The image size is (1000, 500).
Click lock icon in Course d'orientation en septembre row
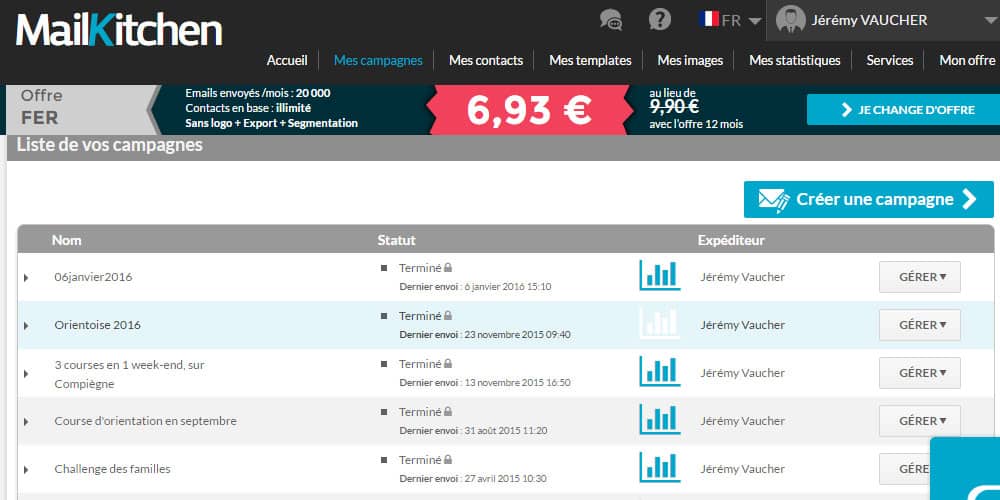(448, 411)
